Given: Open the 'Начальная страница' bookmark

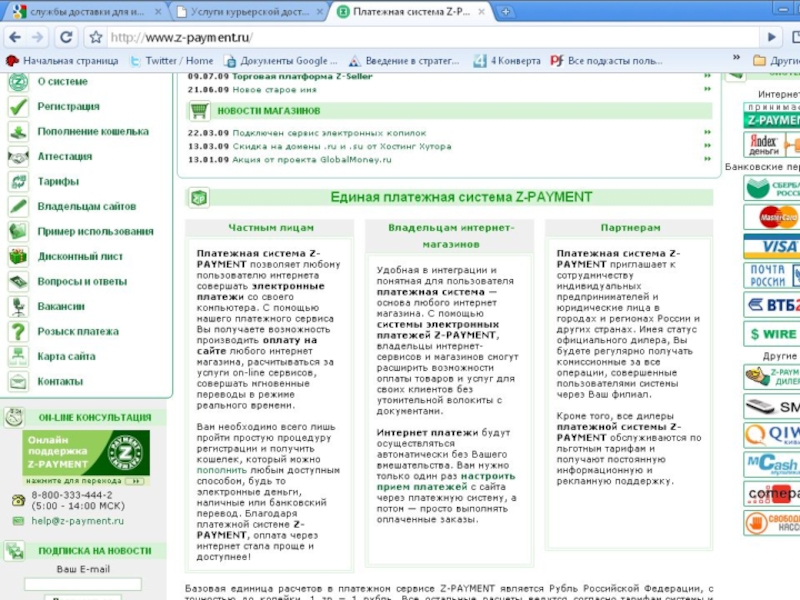Looking at the screenshot, I should (62, 61).
